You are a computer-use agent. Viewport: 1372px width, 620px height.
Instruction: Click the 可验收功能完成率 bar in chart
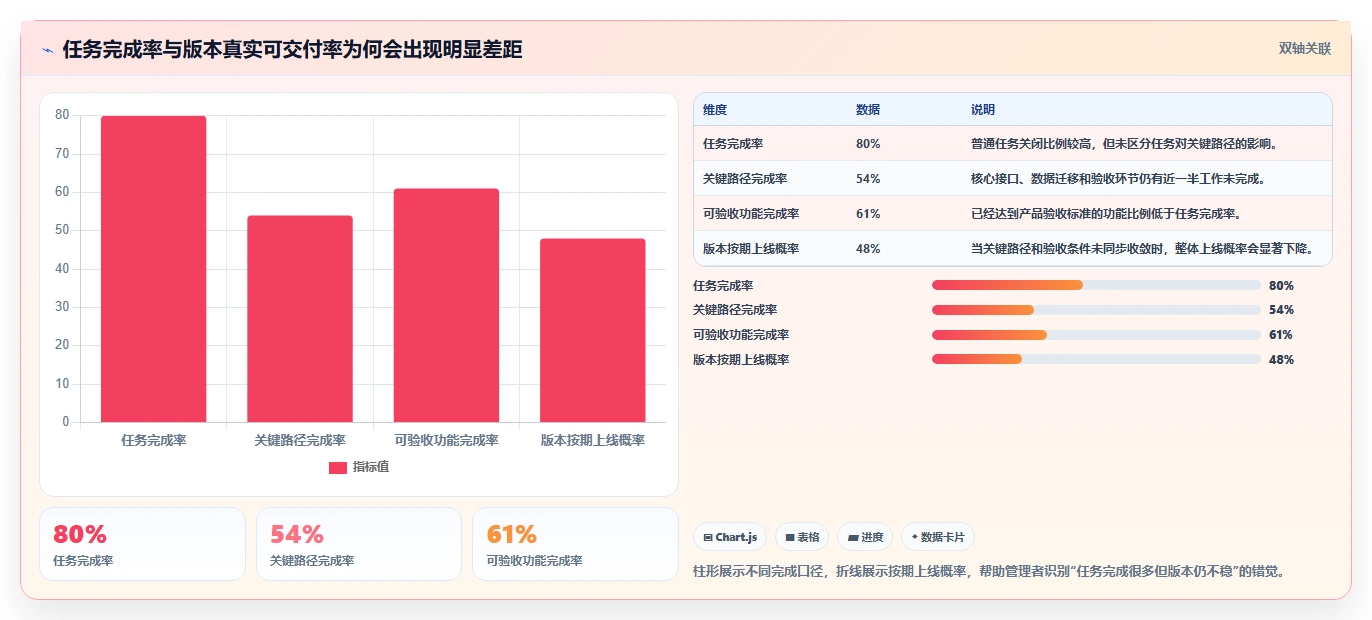pyautogui.click(x=446, y=305)
